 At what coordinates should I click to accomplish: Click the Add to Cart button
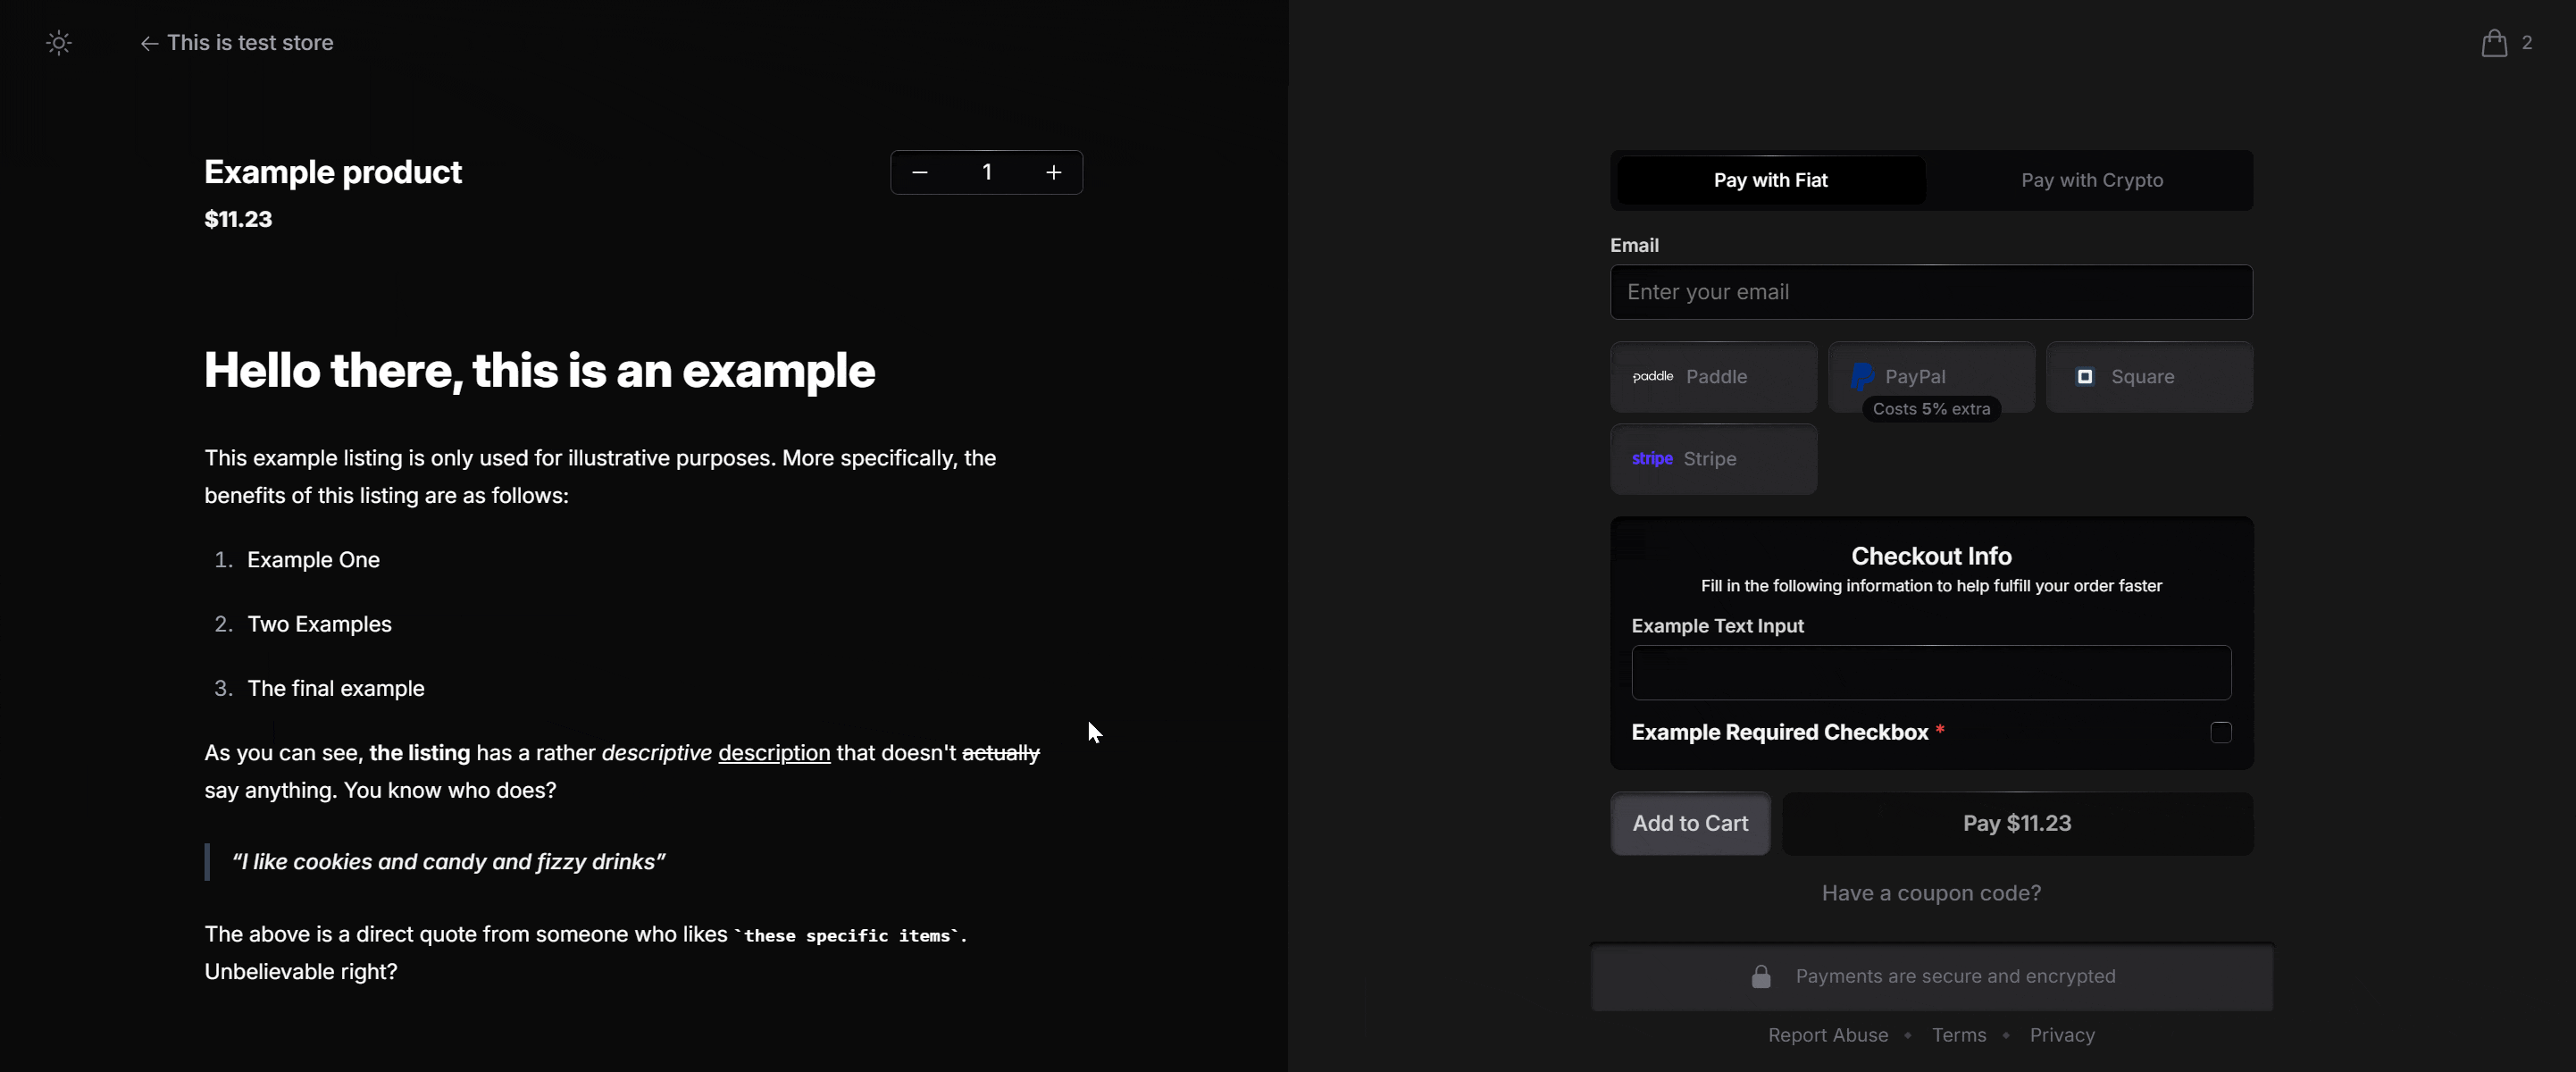pyautogui.click(x=1690, y=823)
